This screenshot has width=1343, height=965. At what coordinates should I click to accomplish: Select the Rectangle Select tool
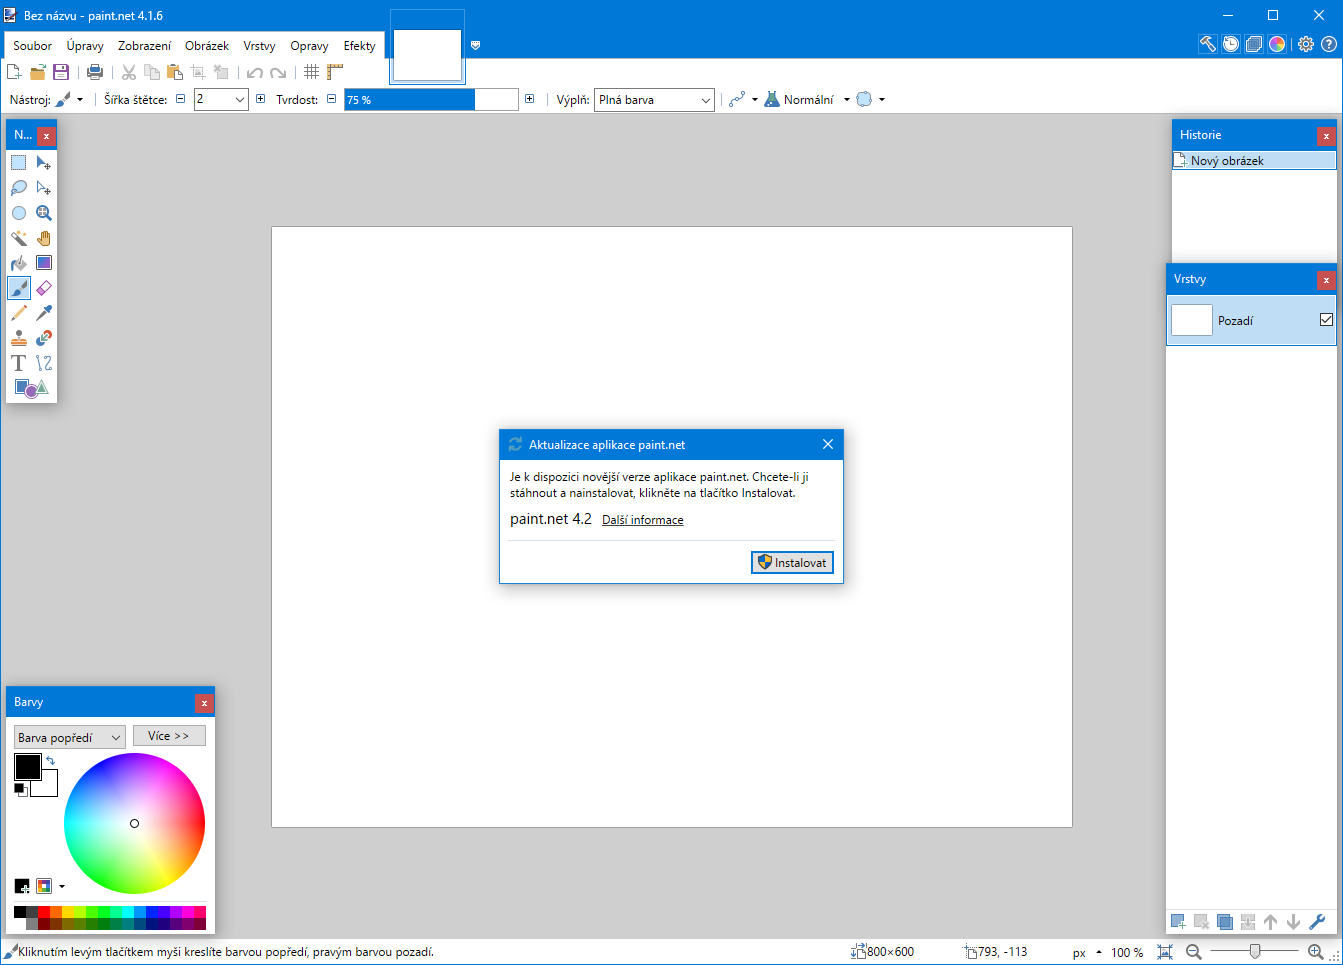(19, 163)
